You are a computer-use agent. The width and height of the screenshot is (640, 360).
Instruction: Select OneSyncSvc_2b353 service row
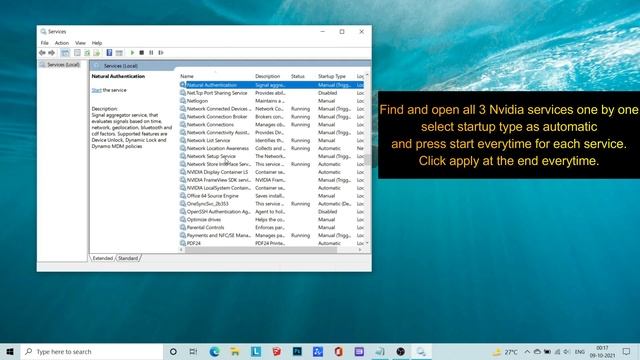click(x=271, y=204)
